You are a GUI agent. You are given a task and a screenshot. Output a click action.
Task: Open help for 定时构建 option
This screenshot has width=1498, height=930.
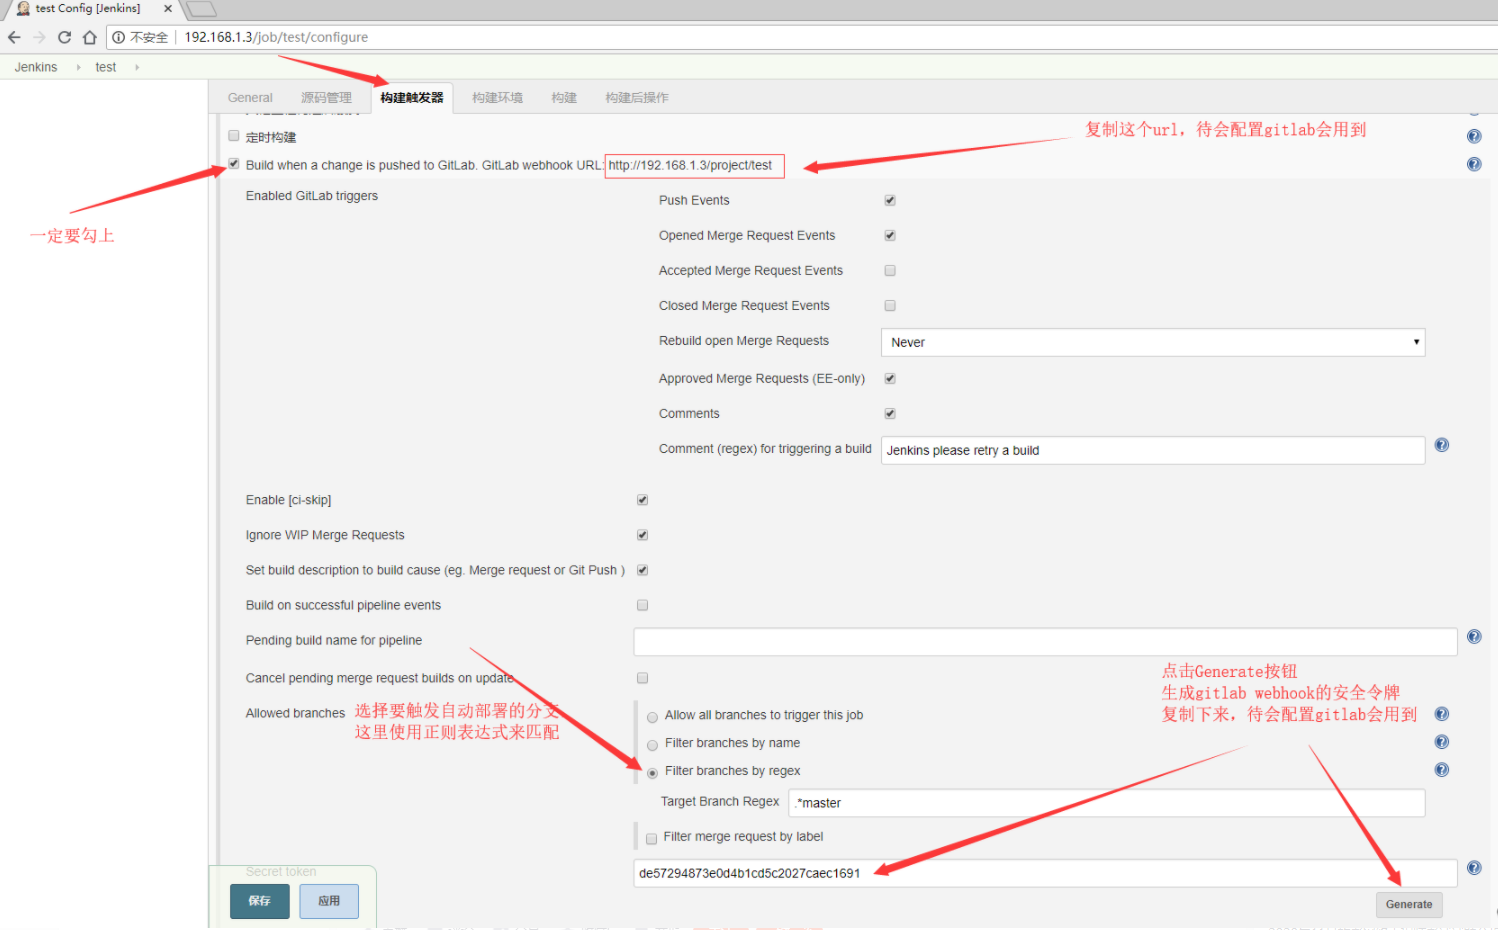[x=1474, y=136]
